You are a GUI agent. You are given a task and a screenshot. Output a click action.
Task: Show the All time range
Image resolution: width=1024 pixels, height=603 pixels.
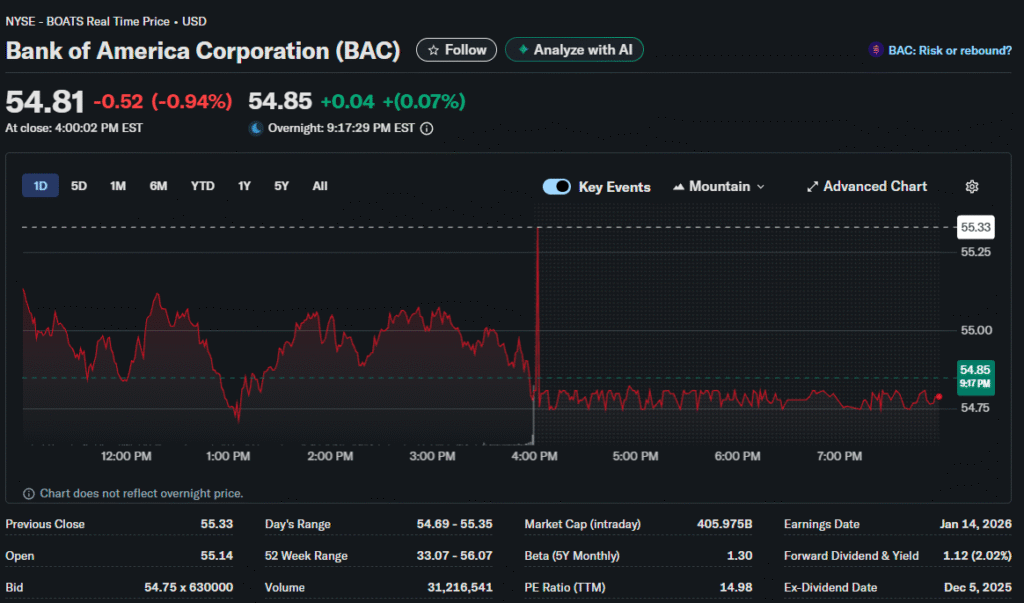319,186
